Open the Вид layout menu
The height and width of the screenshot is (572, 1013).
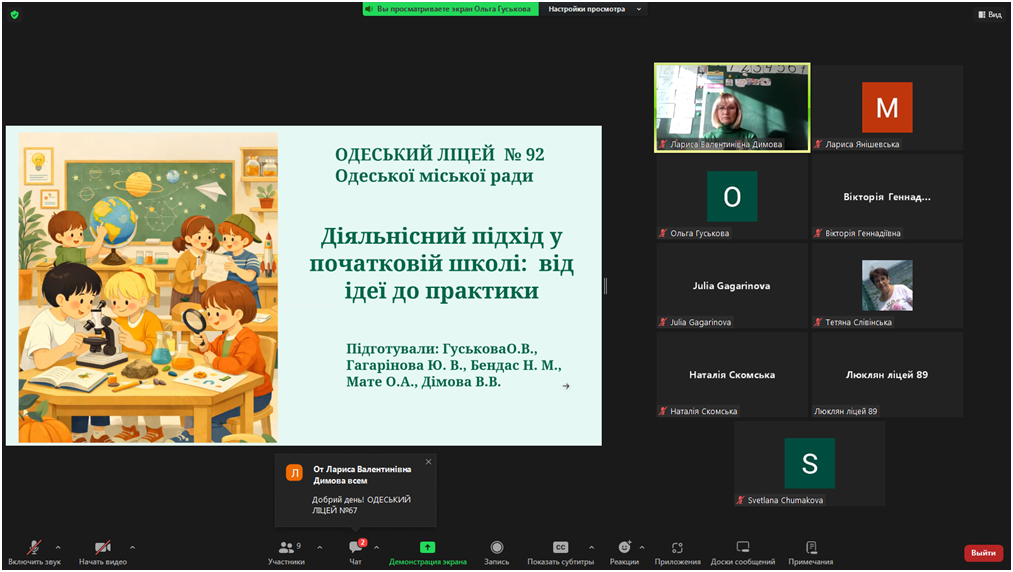(988, 15)
